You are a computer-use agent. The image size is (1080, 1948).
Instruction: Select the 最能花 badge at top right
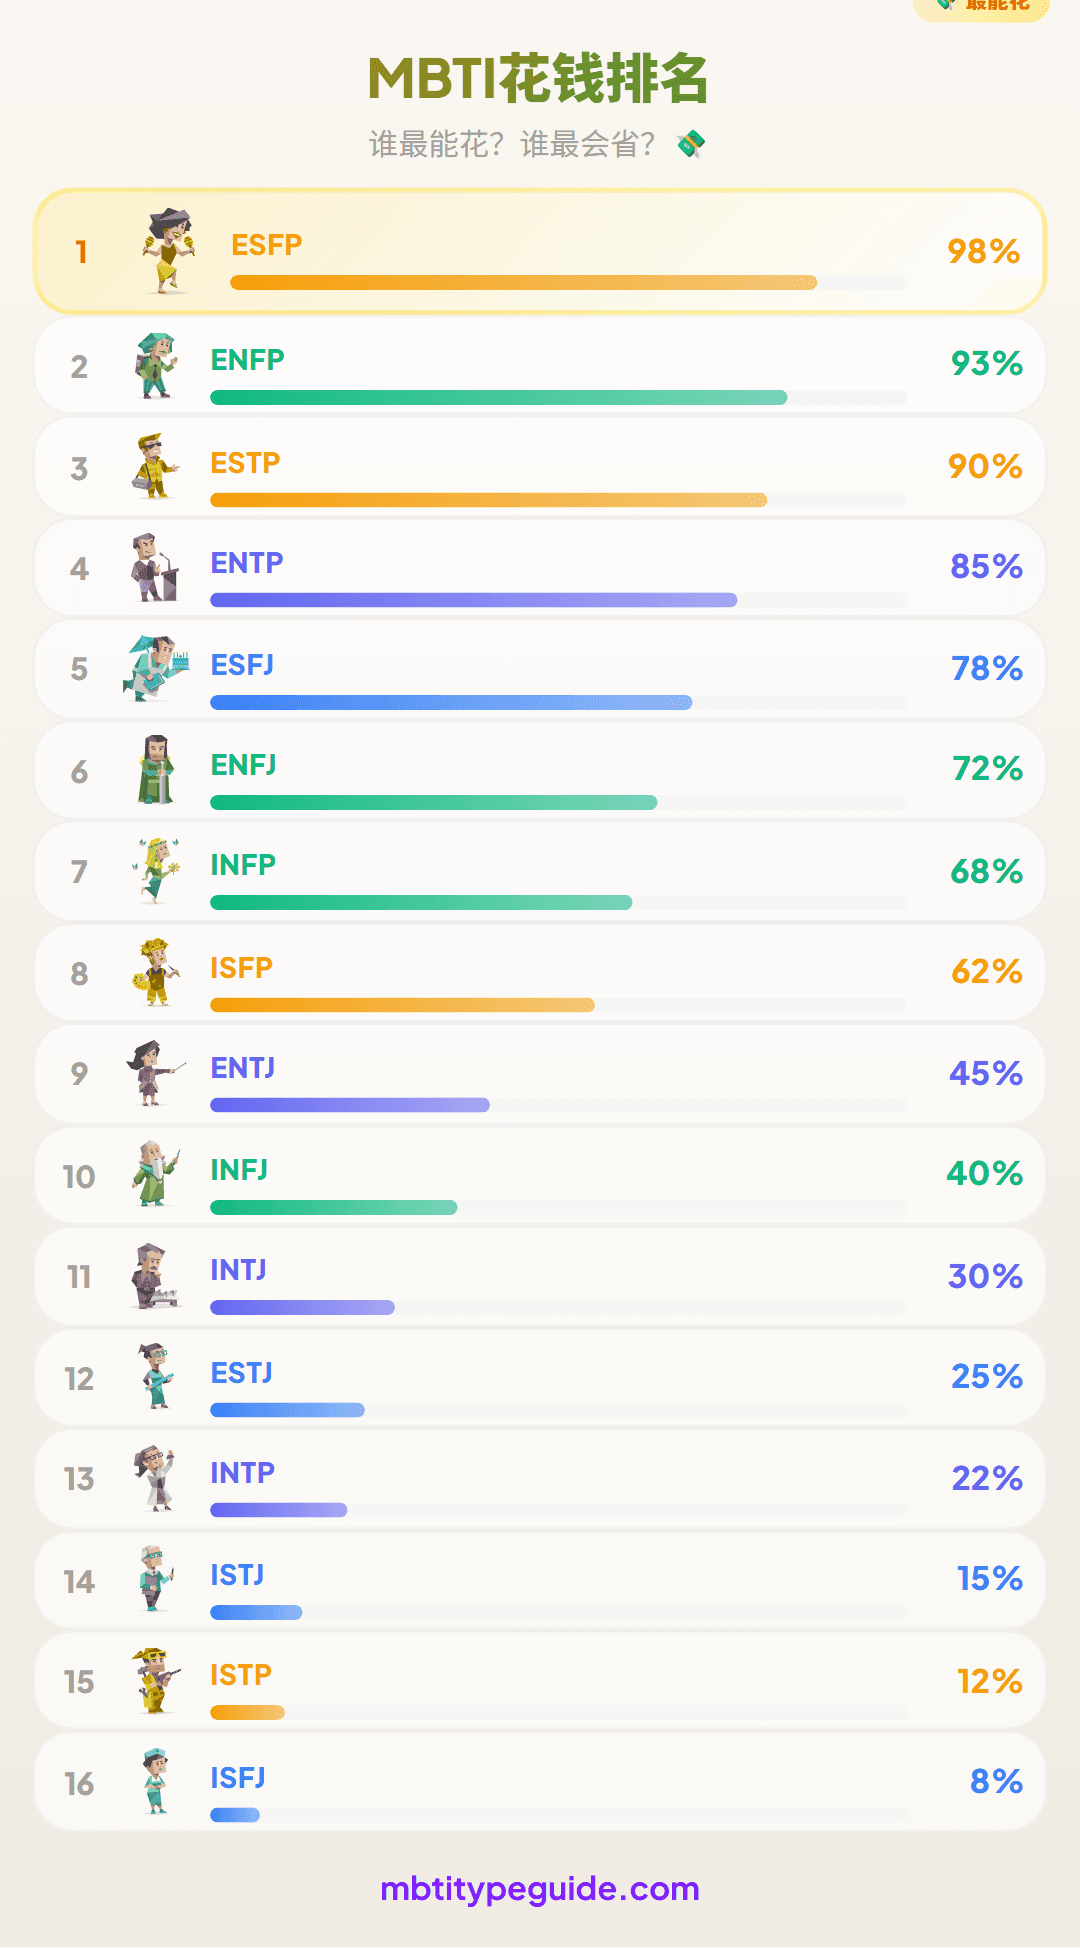[x=983, y=6]
